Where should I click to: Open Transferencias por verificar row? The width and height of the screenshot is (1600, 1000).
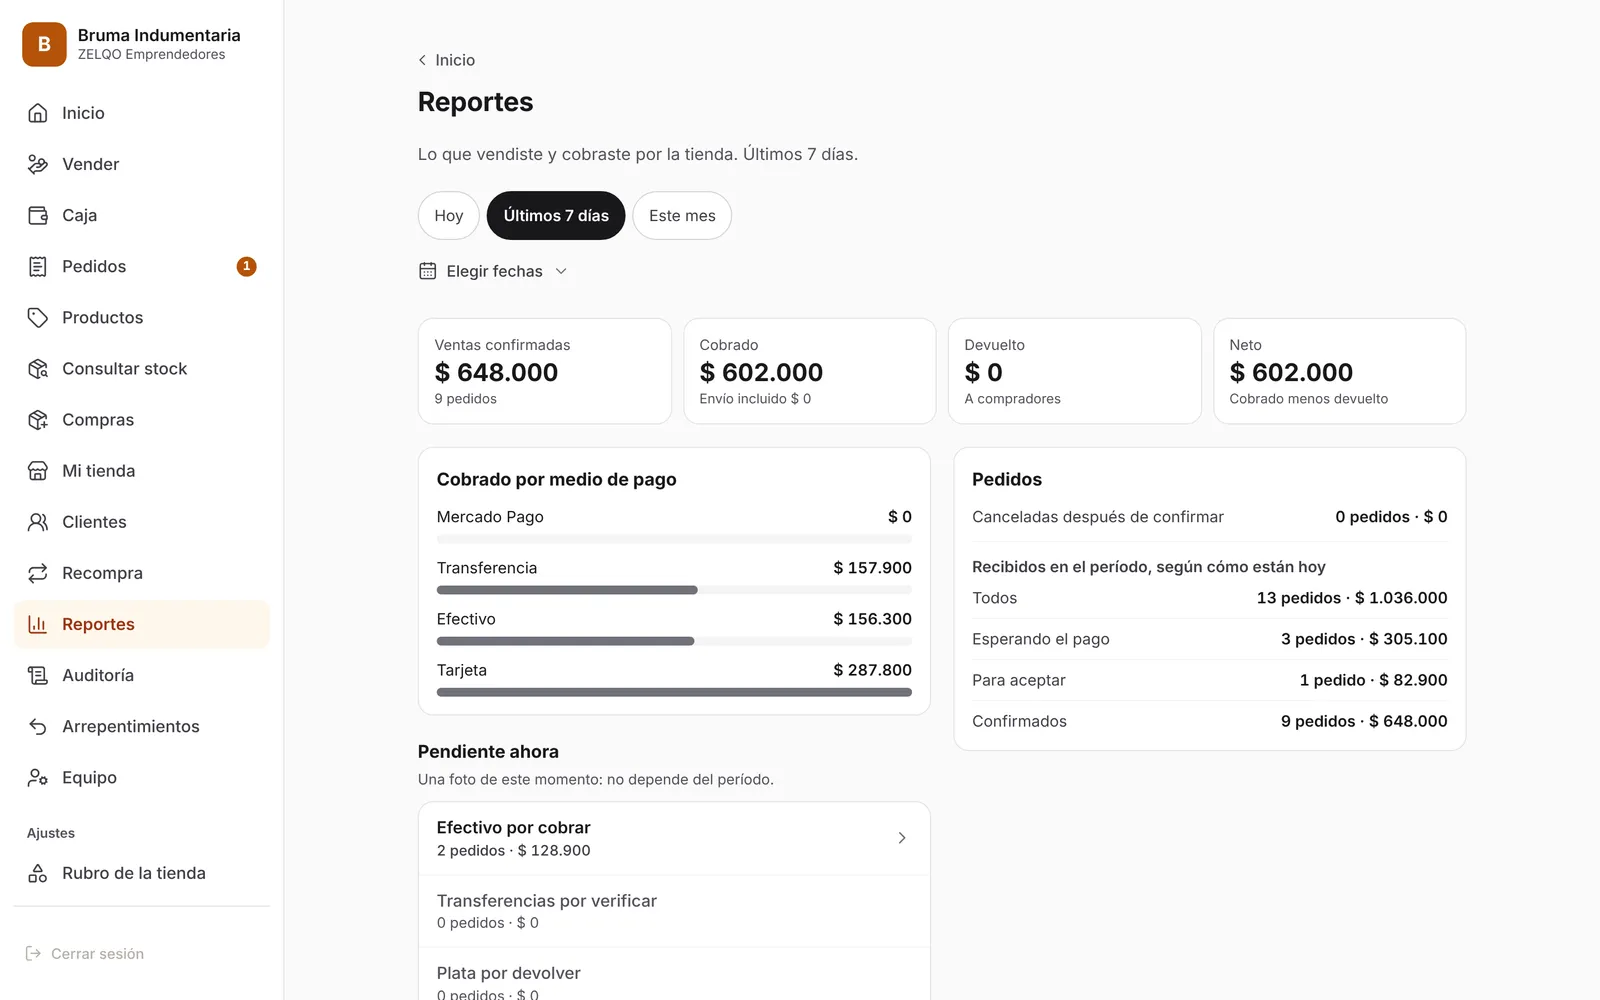674,911
